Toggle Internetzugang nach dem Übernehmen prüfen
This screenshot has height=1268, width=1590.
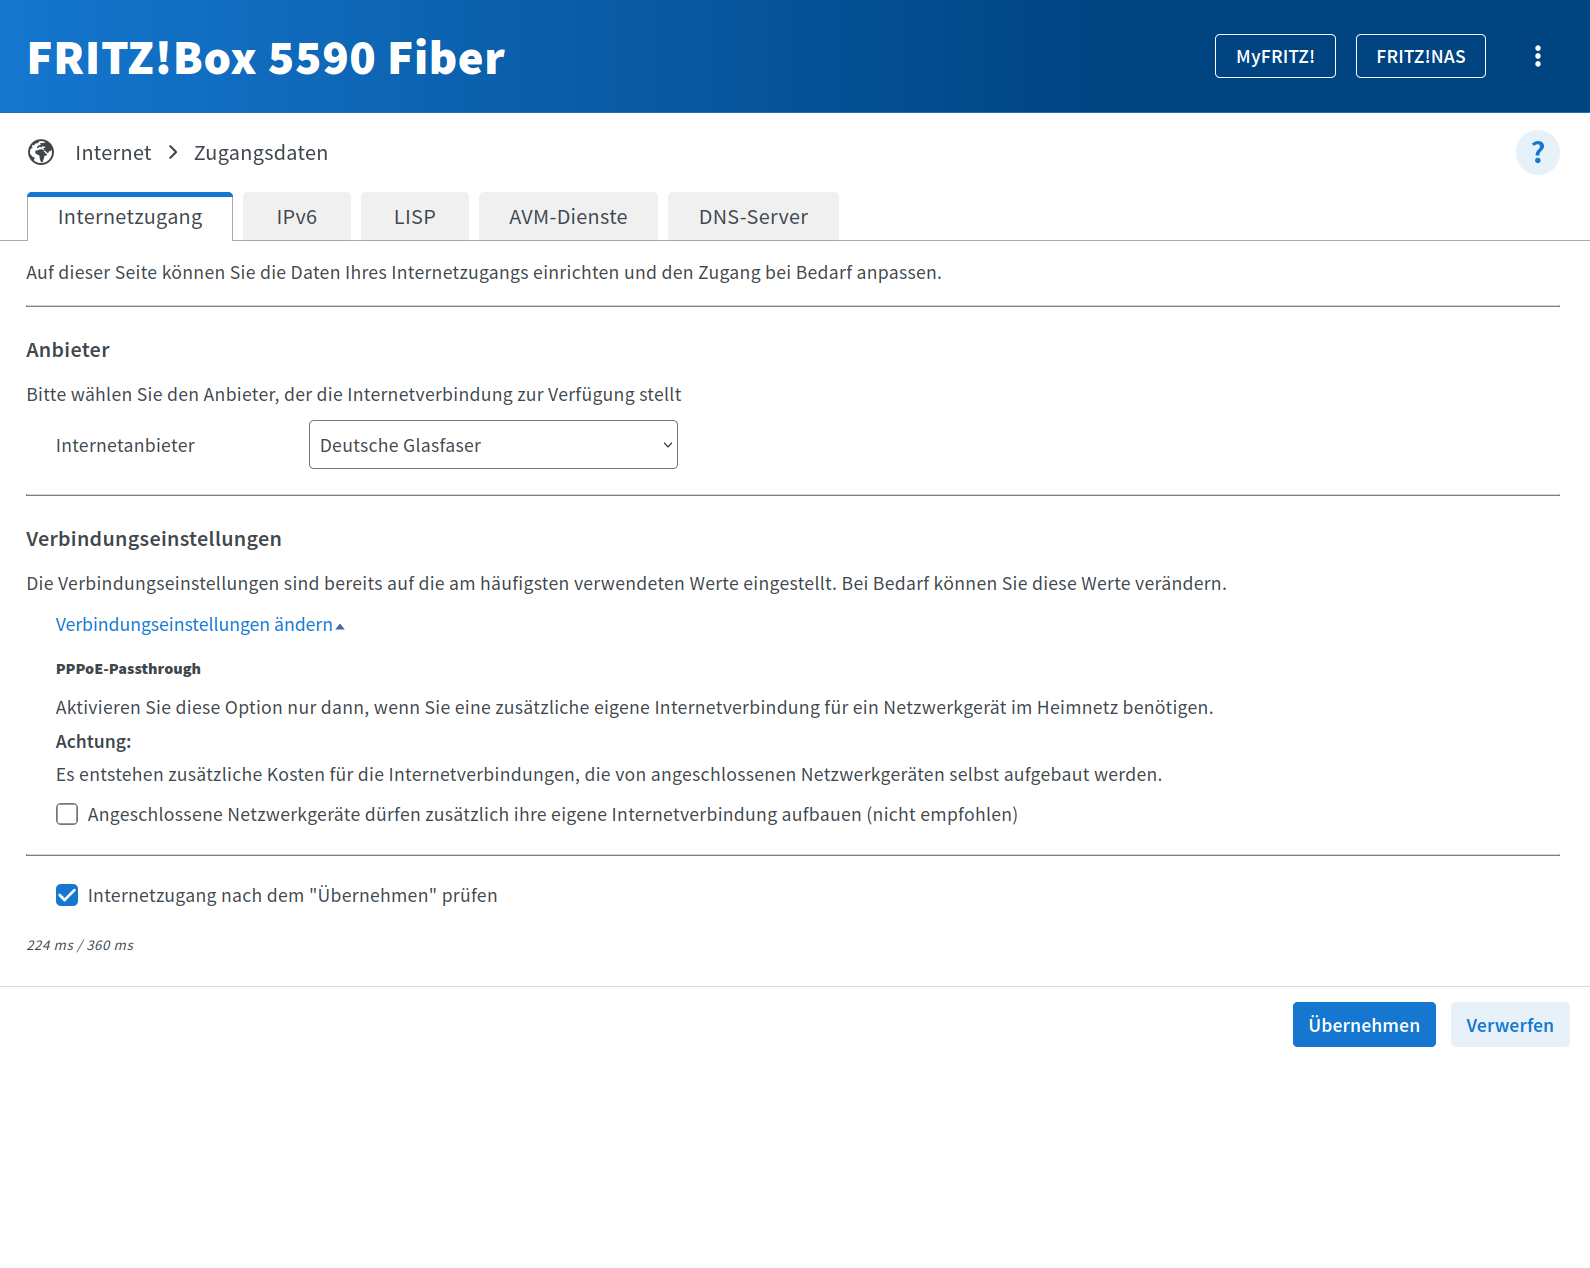pyautogui.click(x=67, y=895)
